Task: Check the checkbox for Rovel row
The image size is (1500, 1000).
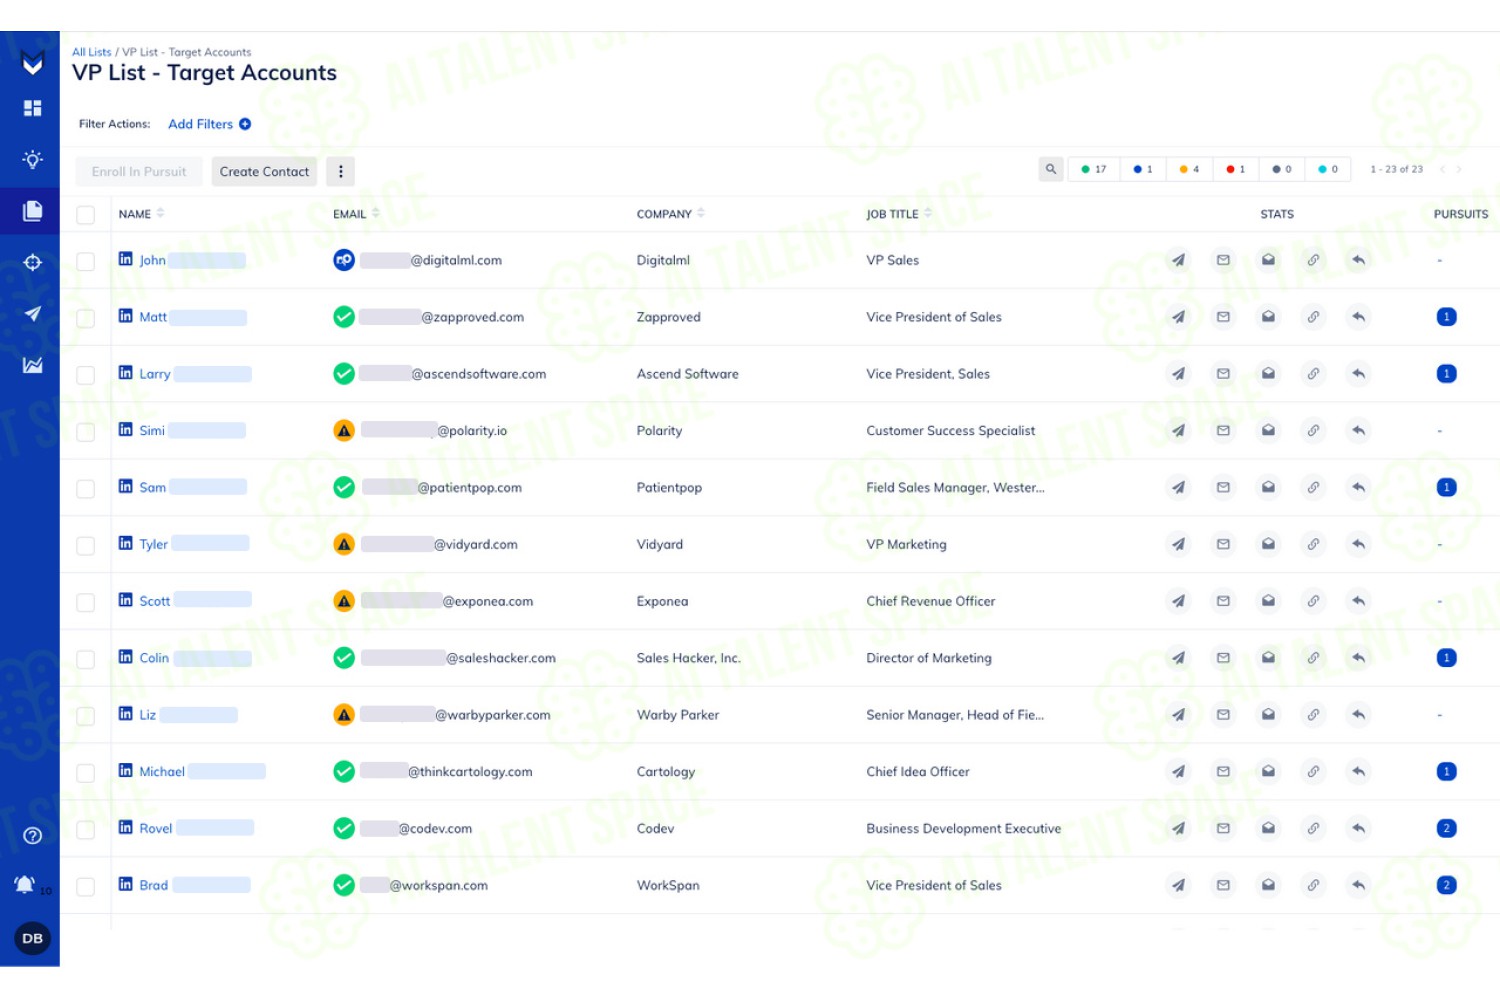Action: [86, 830]
